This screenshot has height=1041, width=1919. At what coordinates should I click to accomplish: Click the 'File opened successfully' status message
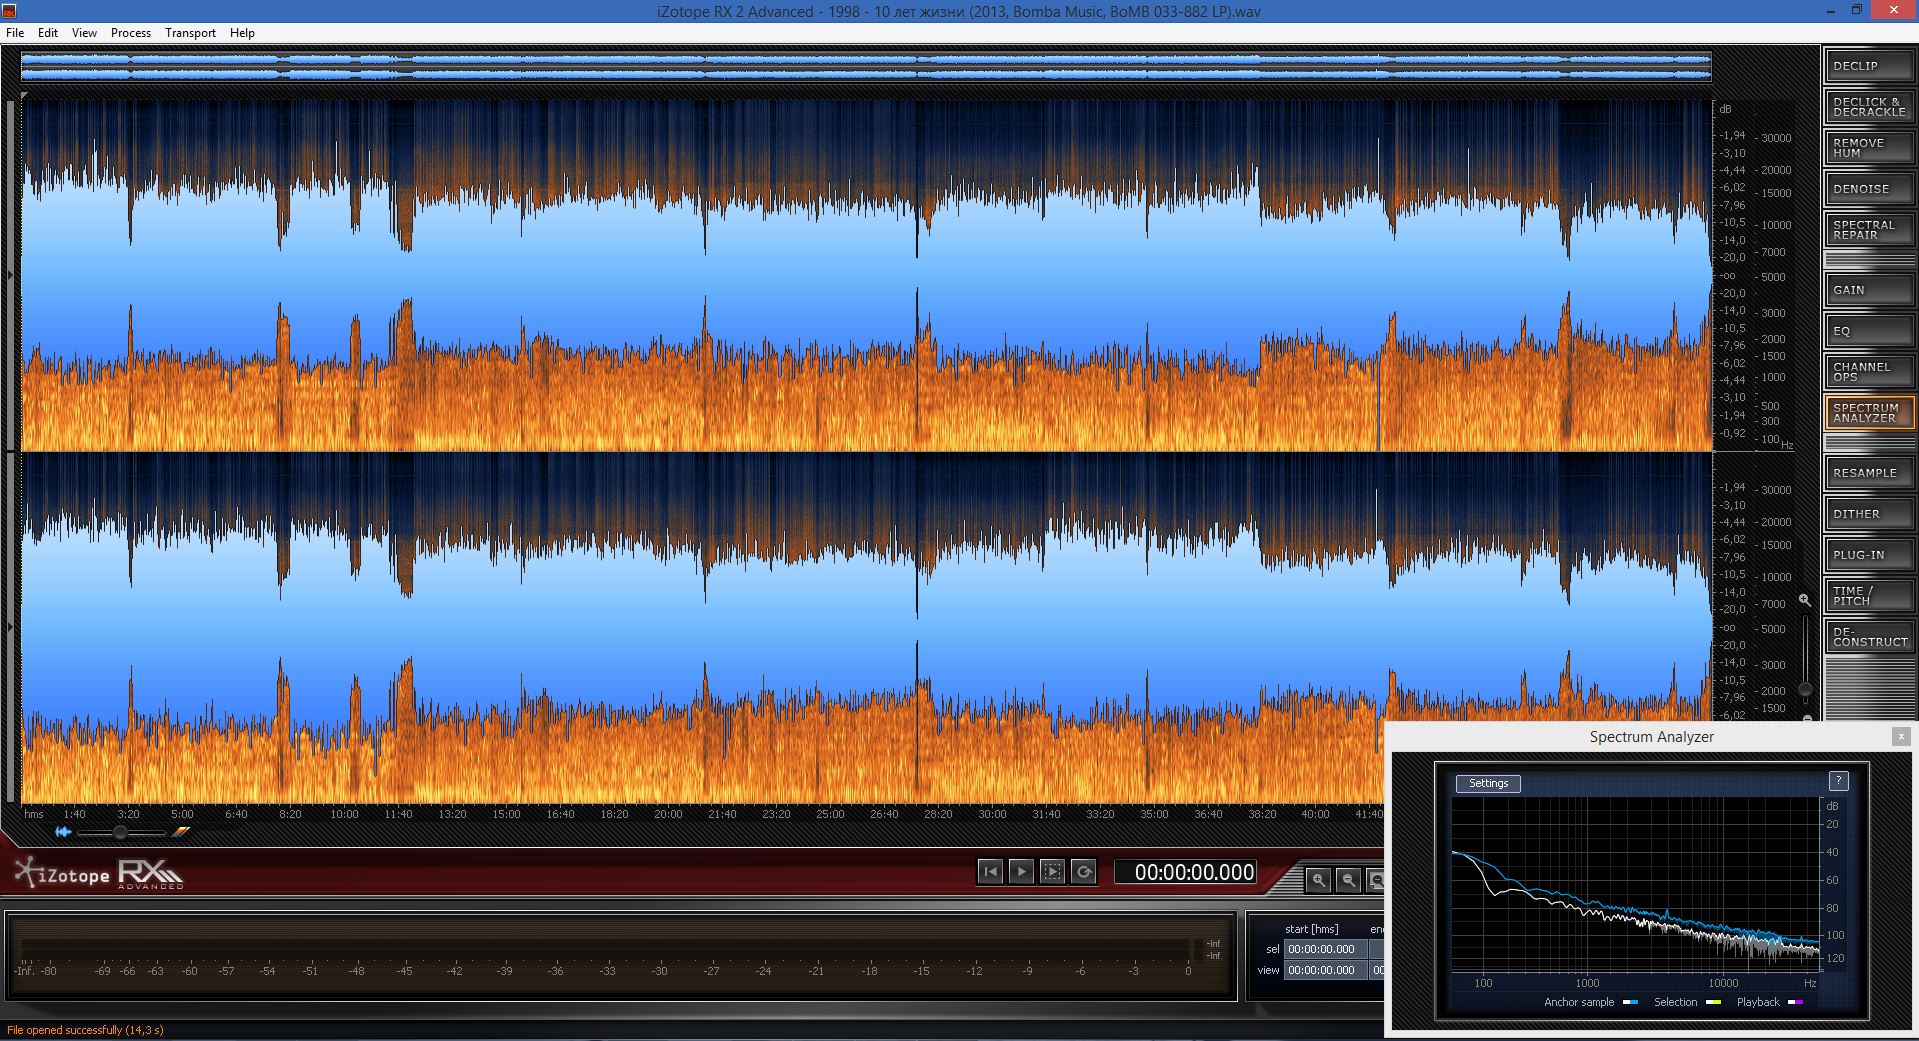point(85,1030)
